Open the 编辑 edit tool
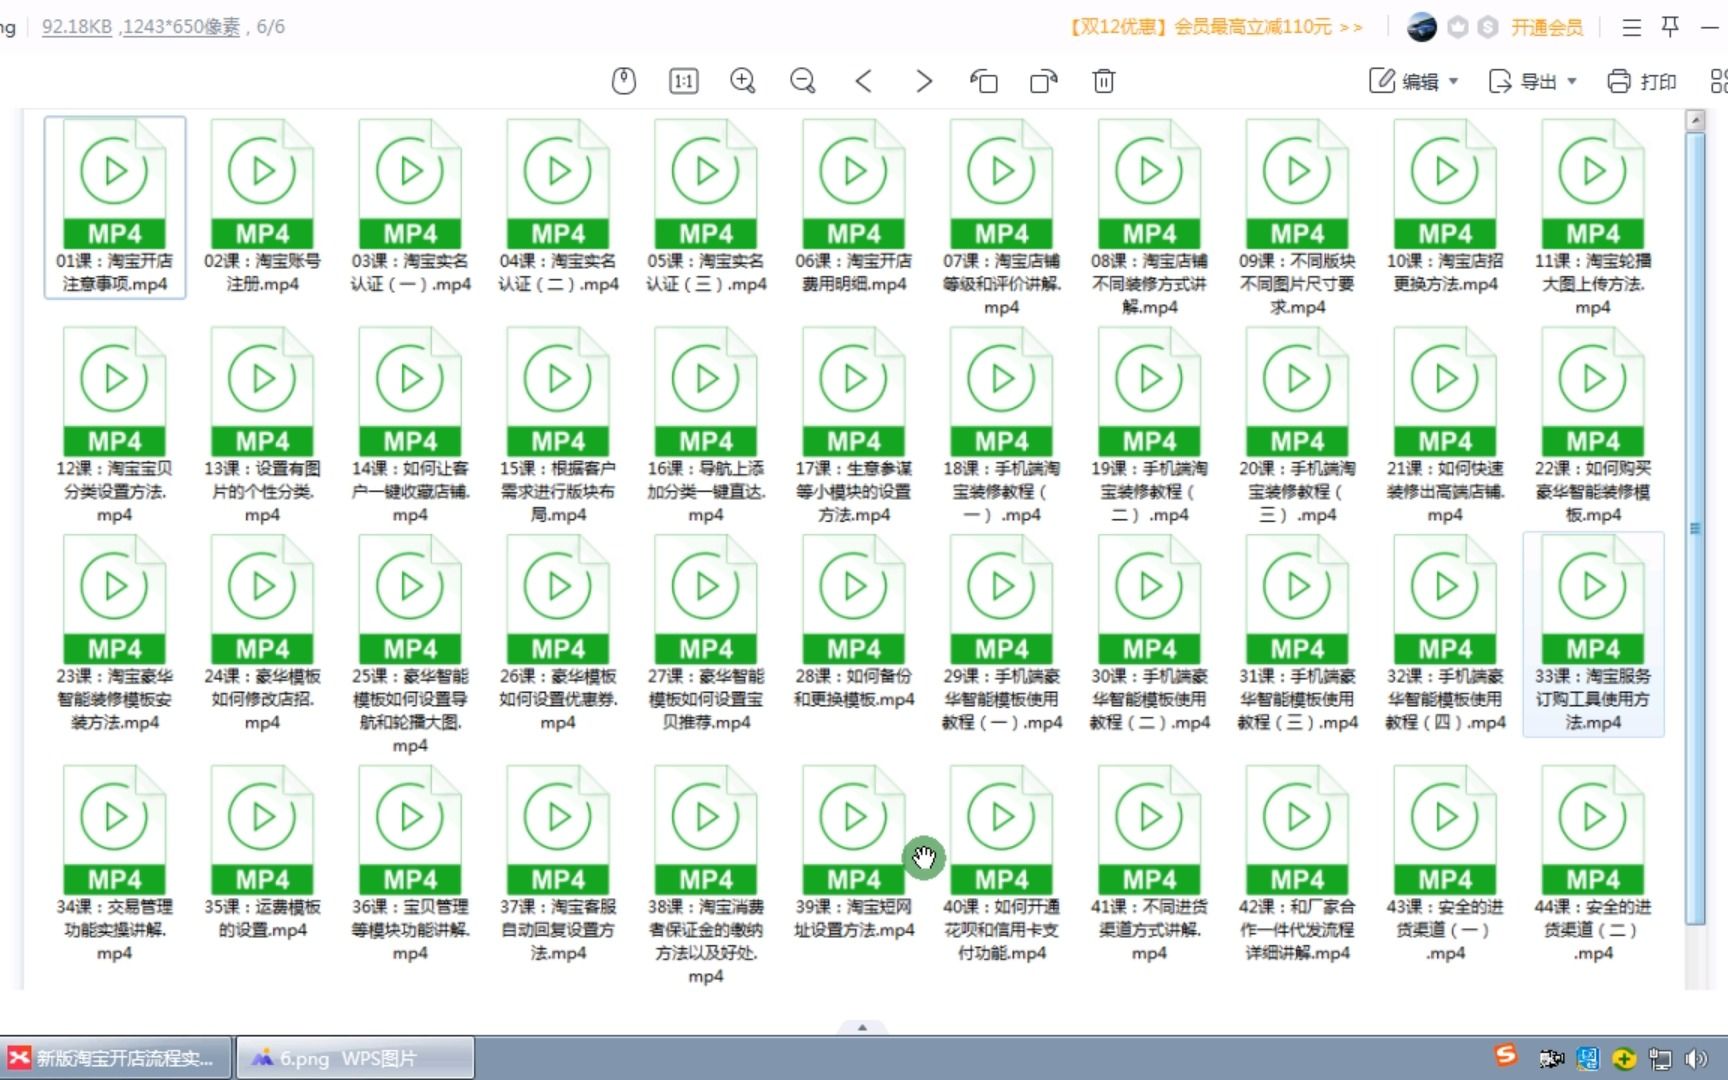This screenshot has height=1080, width=1728. pyautogui.click(x=1404, y=81)
